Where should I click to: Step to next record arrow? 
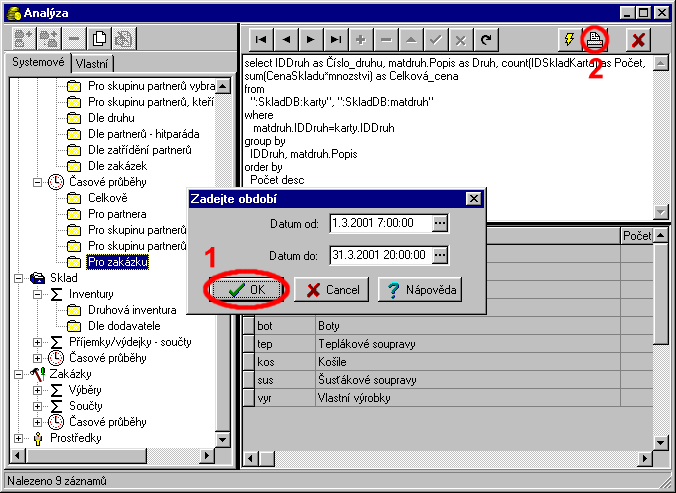point(310,39)
